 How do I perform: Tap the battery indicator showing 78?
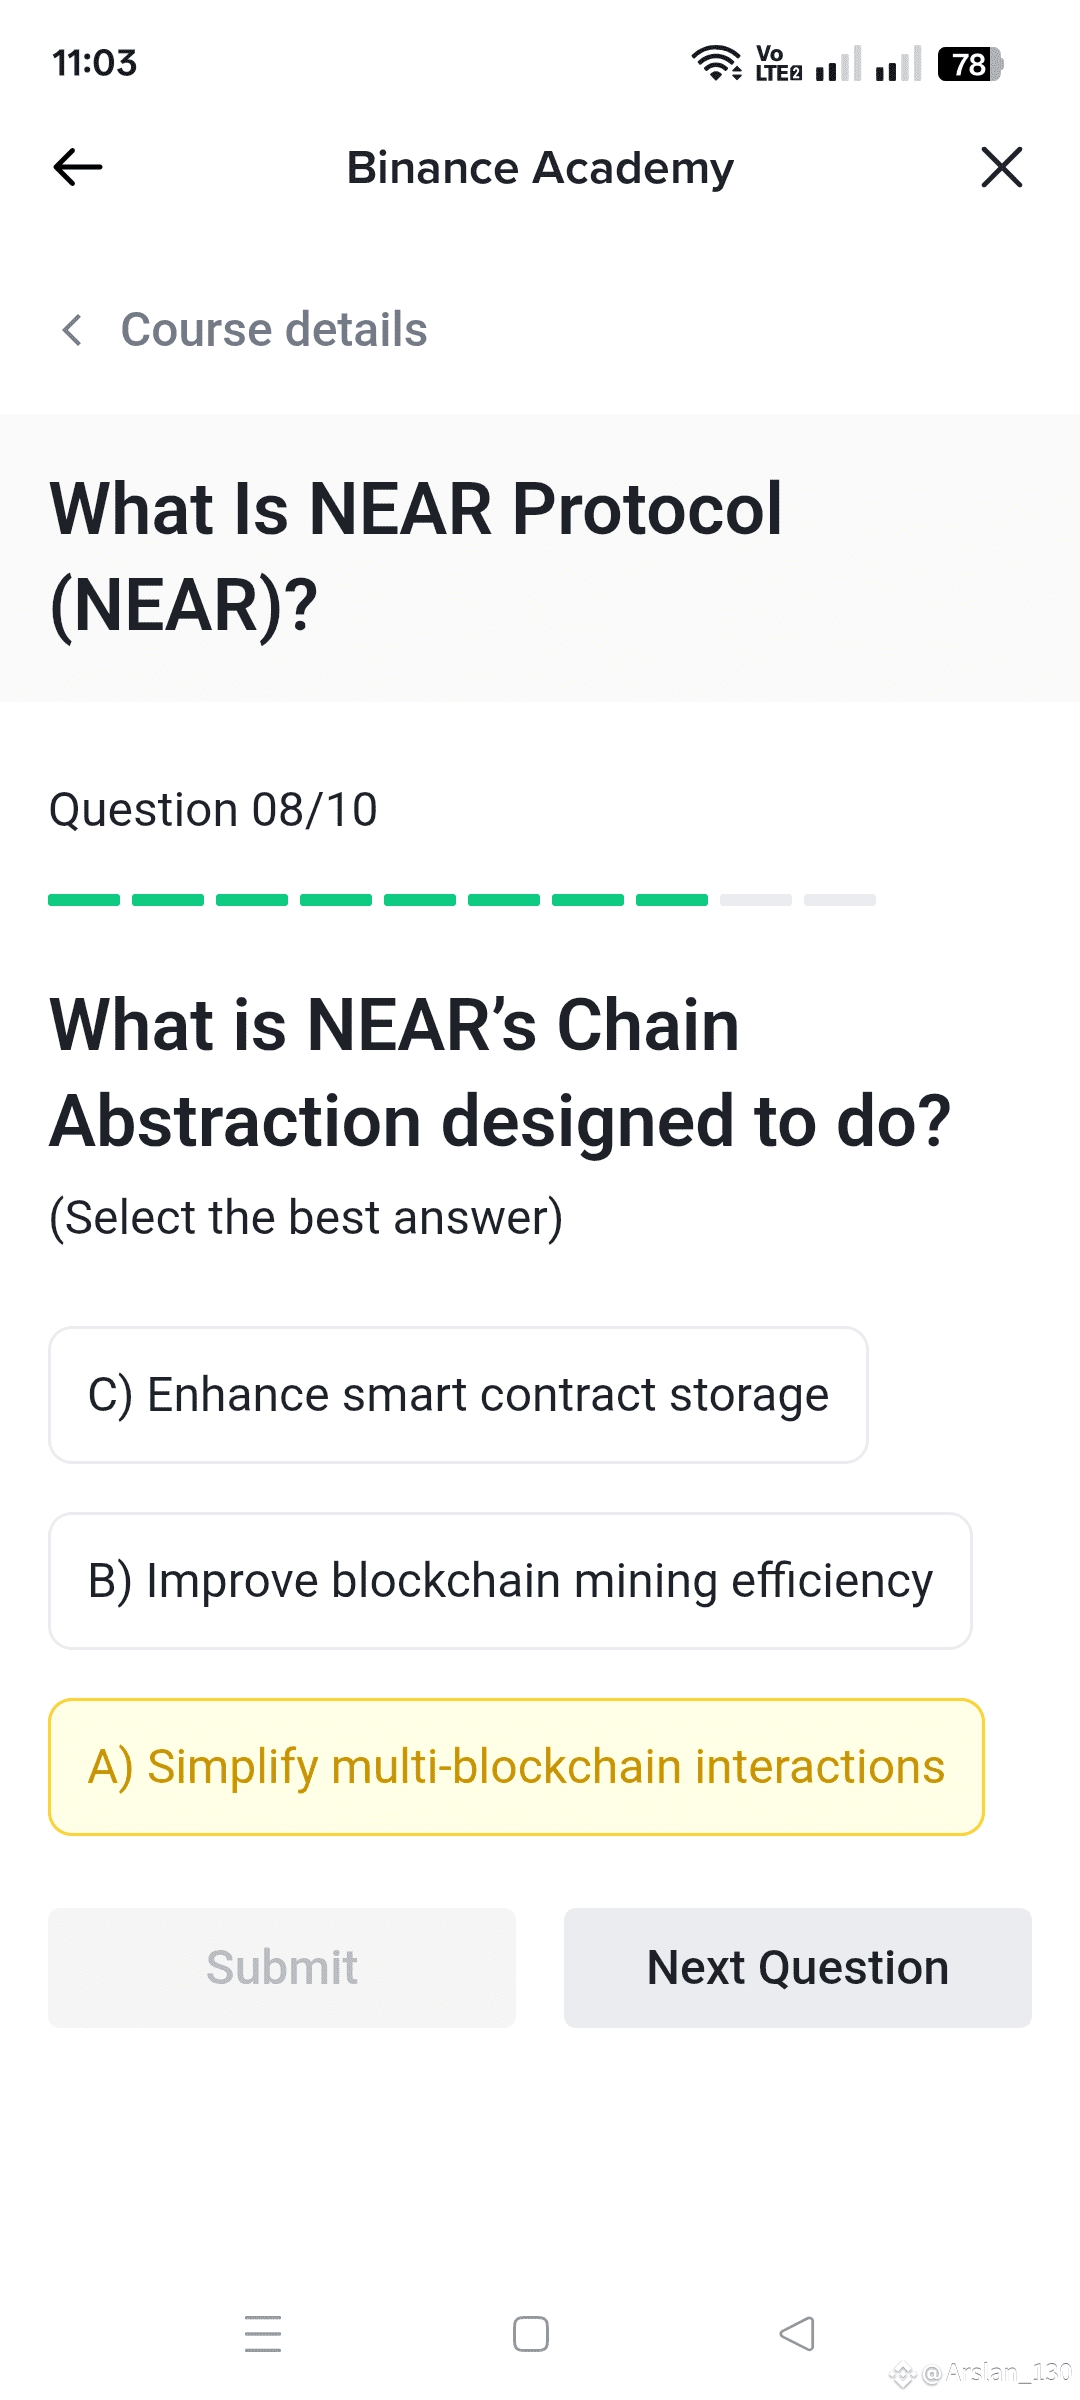pos(970,64)
